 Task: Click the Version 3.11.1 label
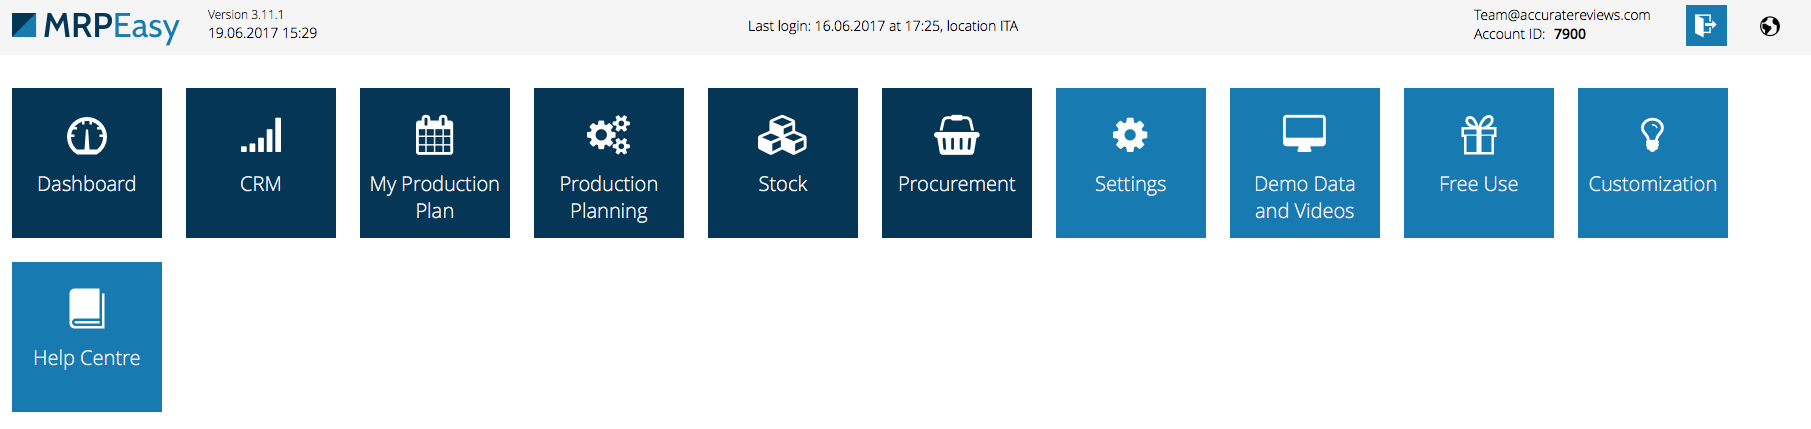[245, 15]
